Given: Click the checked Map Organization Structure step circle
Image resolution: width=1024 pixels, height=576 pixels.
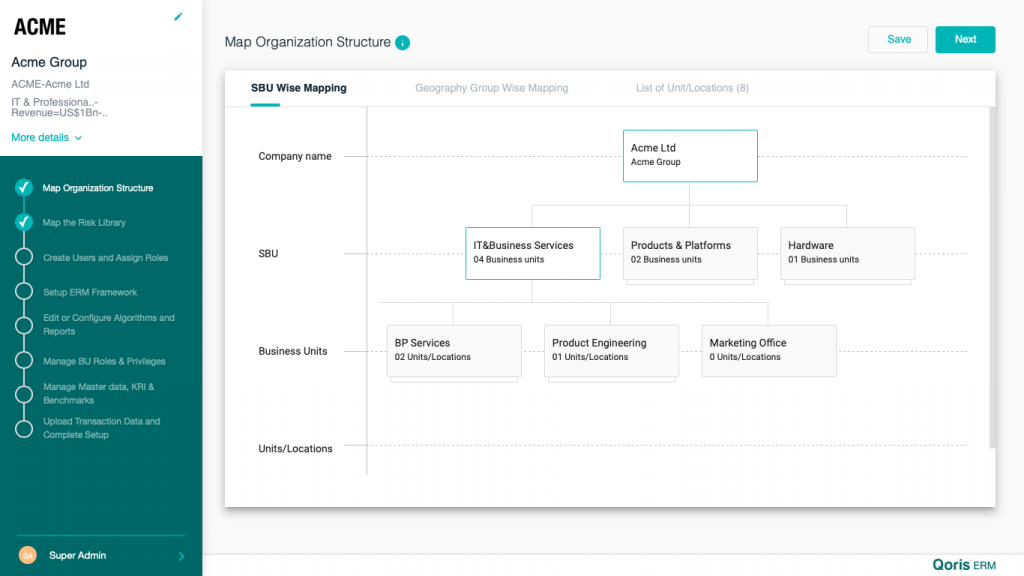Looking at the screenshot, I should (x=24, y=187).
